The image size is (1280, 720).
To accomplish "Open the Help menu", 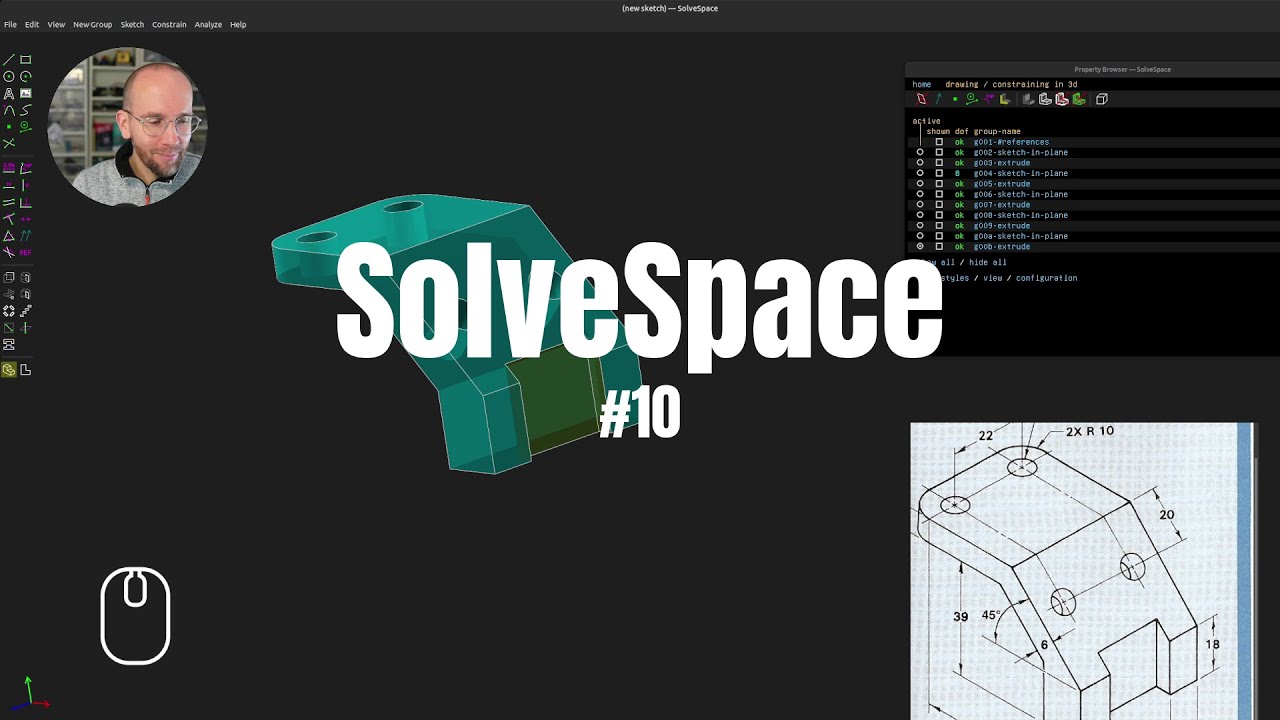I will [238, 24].
